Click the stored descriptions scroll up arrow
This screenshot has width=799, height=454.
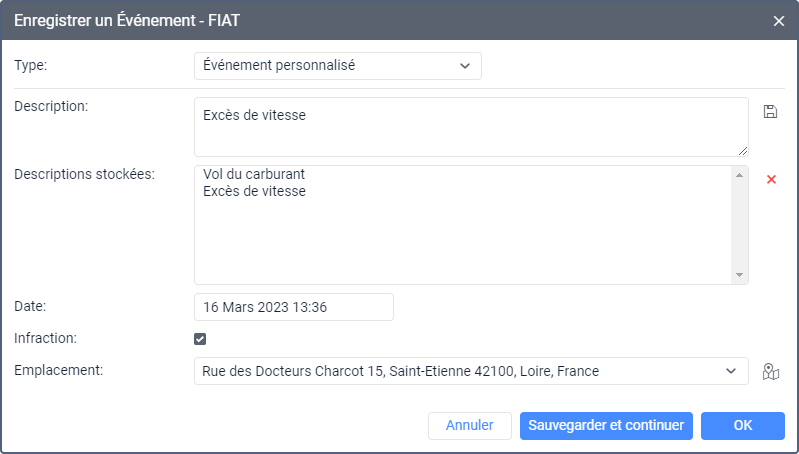(x=739, y=175)
